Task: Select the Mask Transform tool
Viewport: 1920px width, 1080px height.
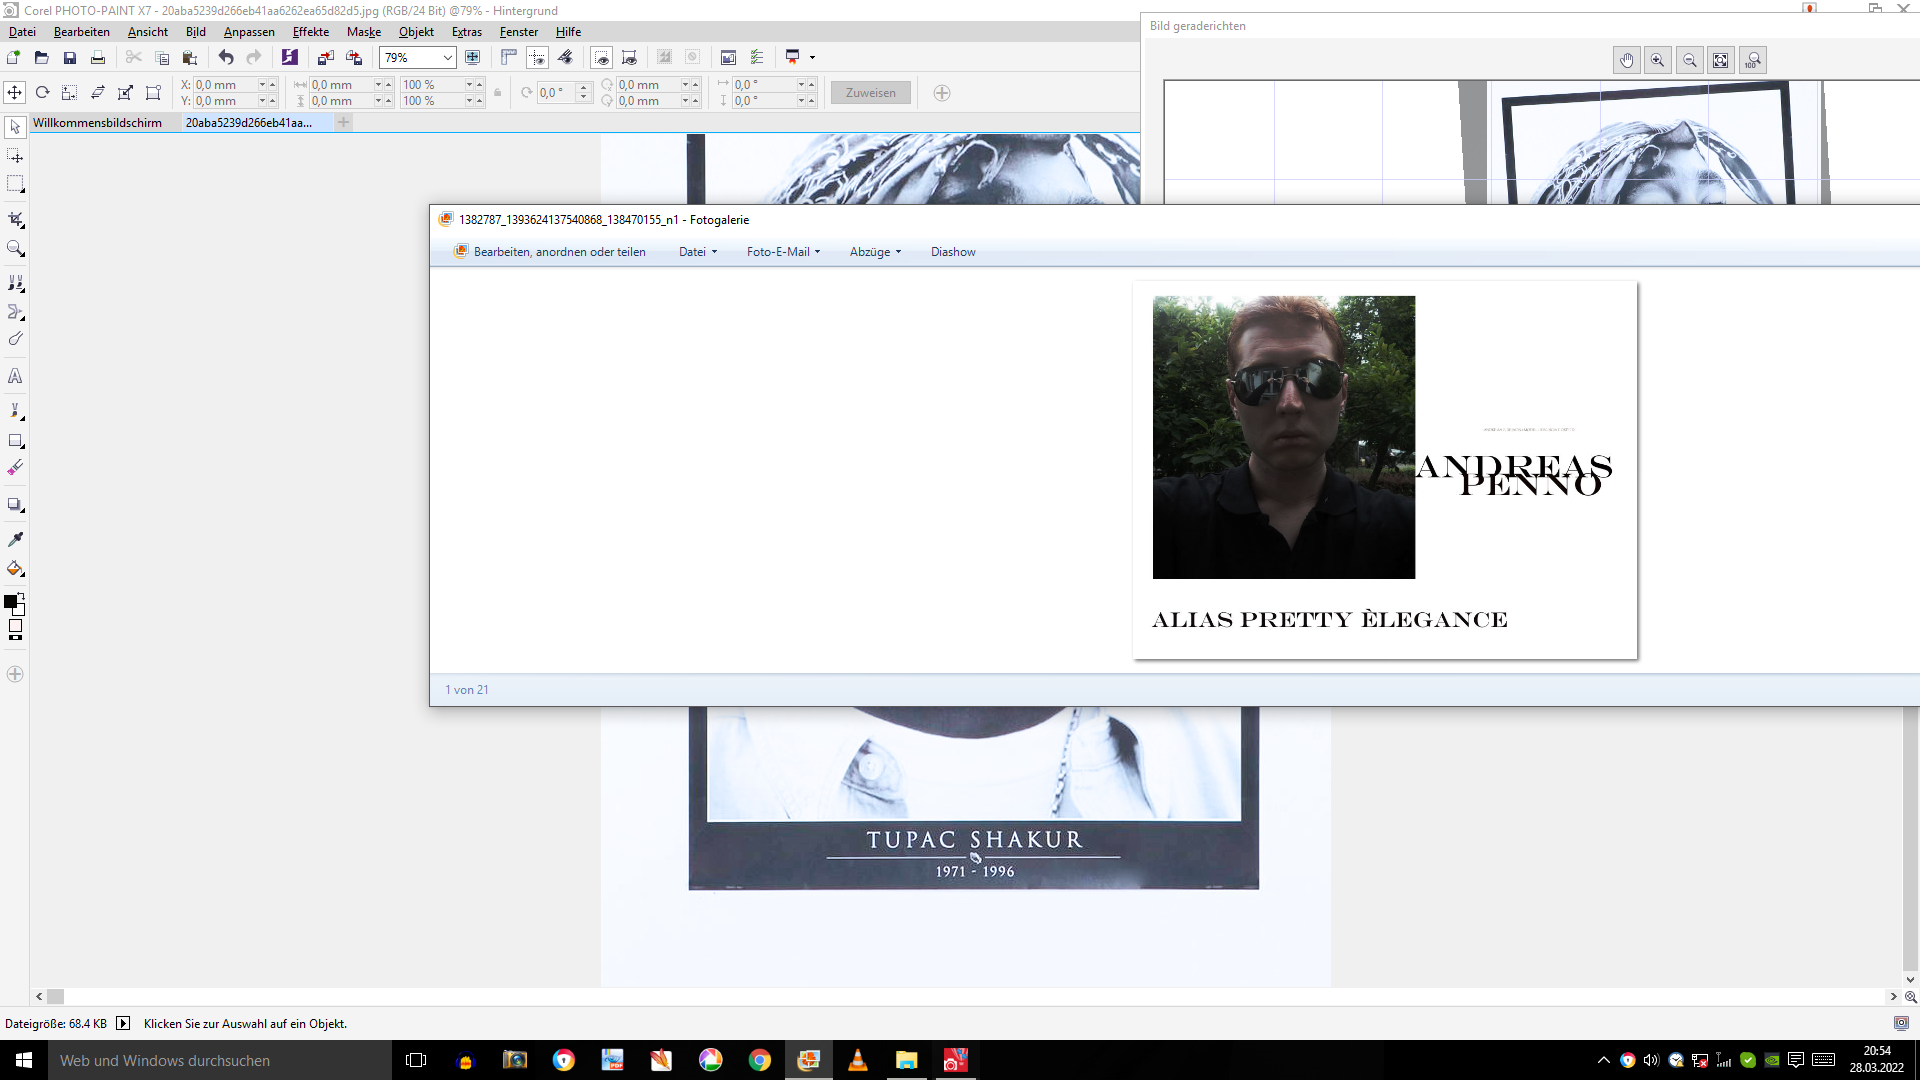Action: (x=15, y=156)
